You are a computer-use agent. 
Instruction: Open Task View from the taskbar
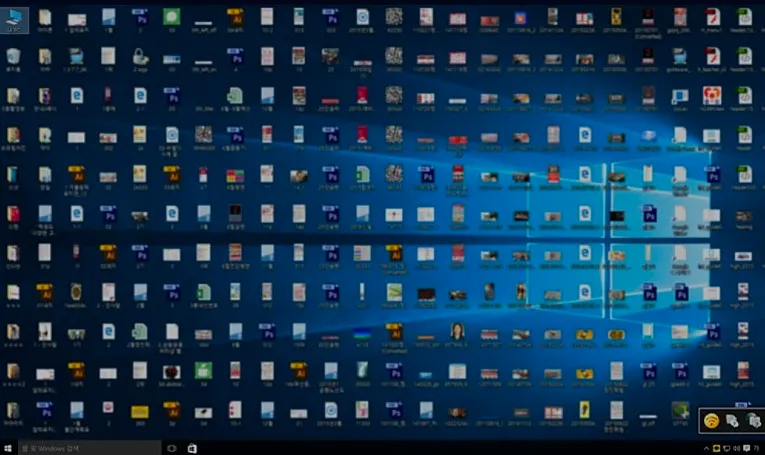[172, 448]
